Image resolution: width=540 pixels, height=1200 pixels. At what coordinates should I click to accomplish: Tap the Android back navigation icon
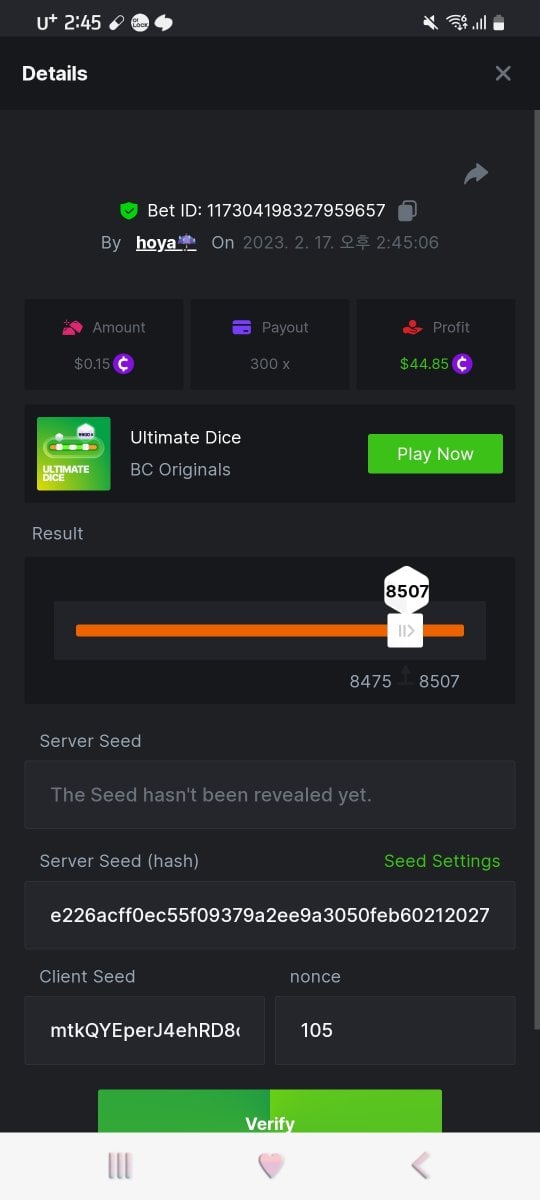pyautogui.click(x=421, y=1165)
